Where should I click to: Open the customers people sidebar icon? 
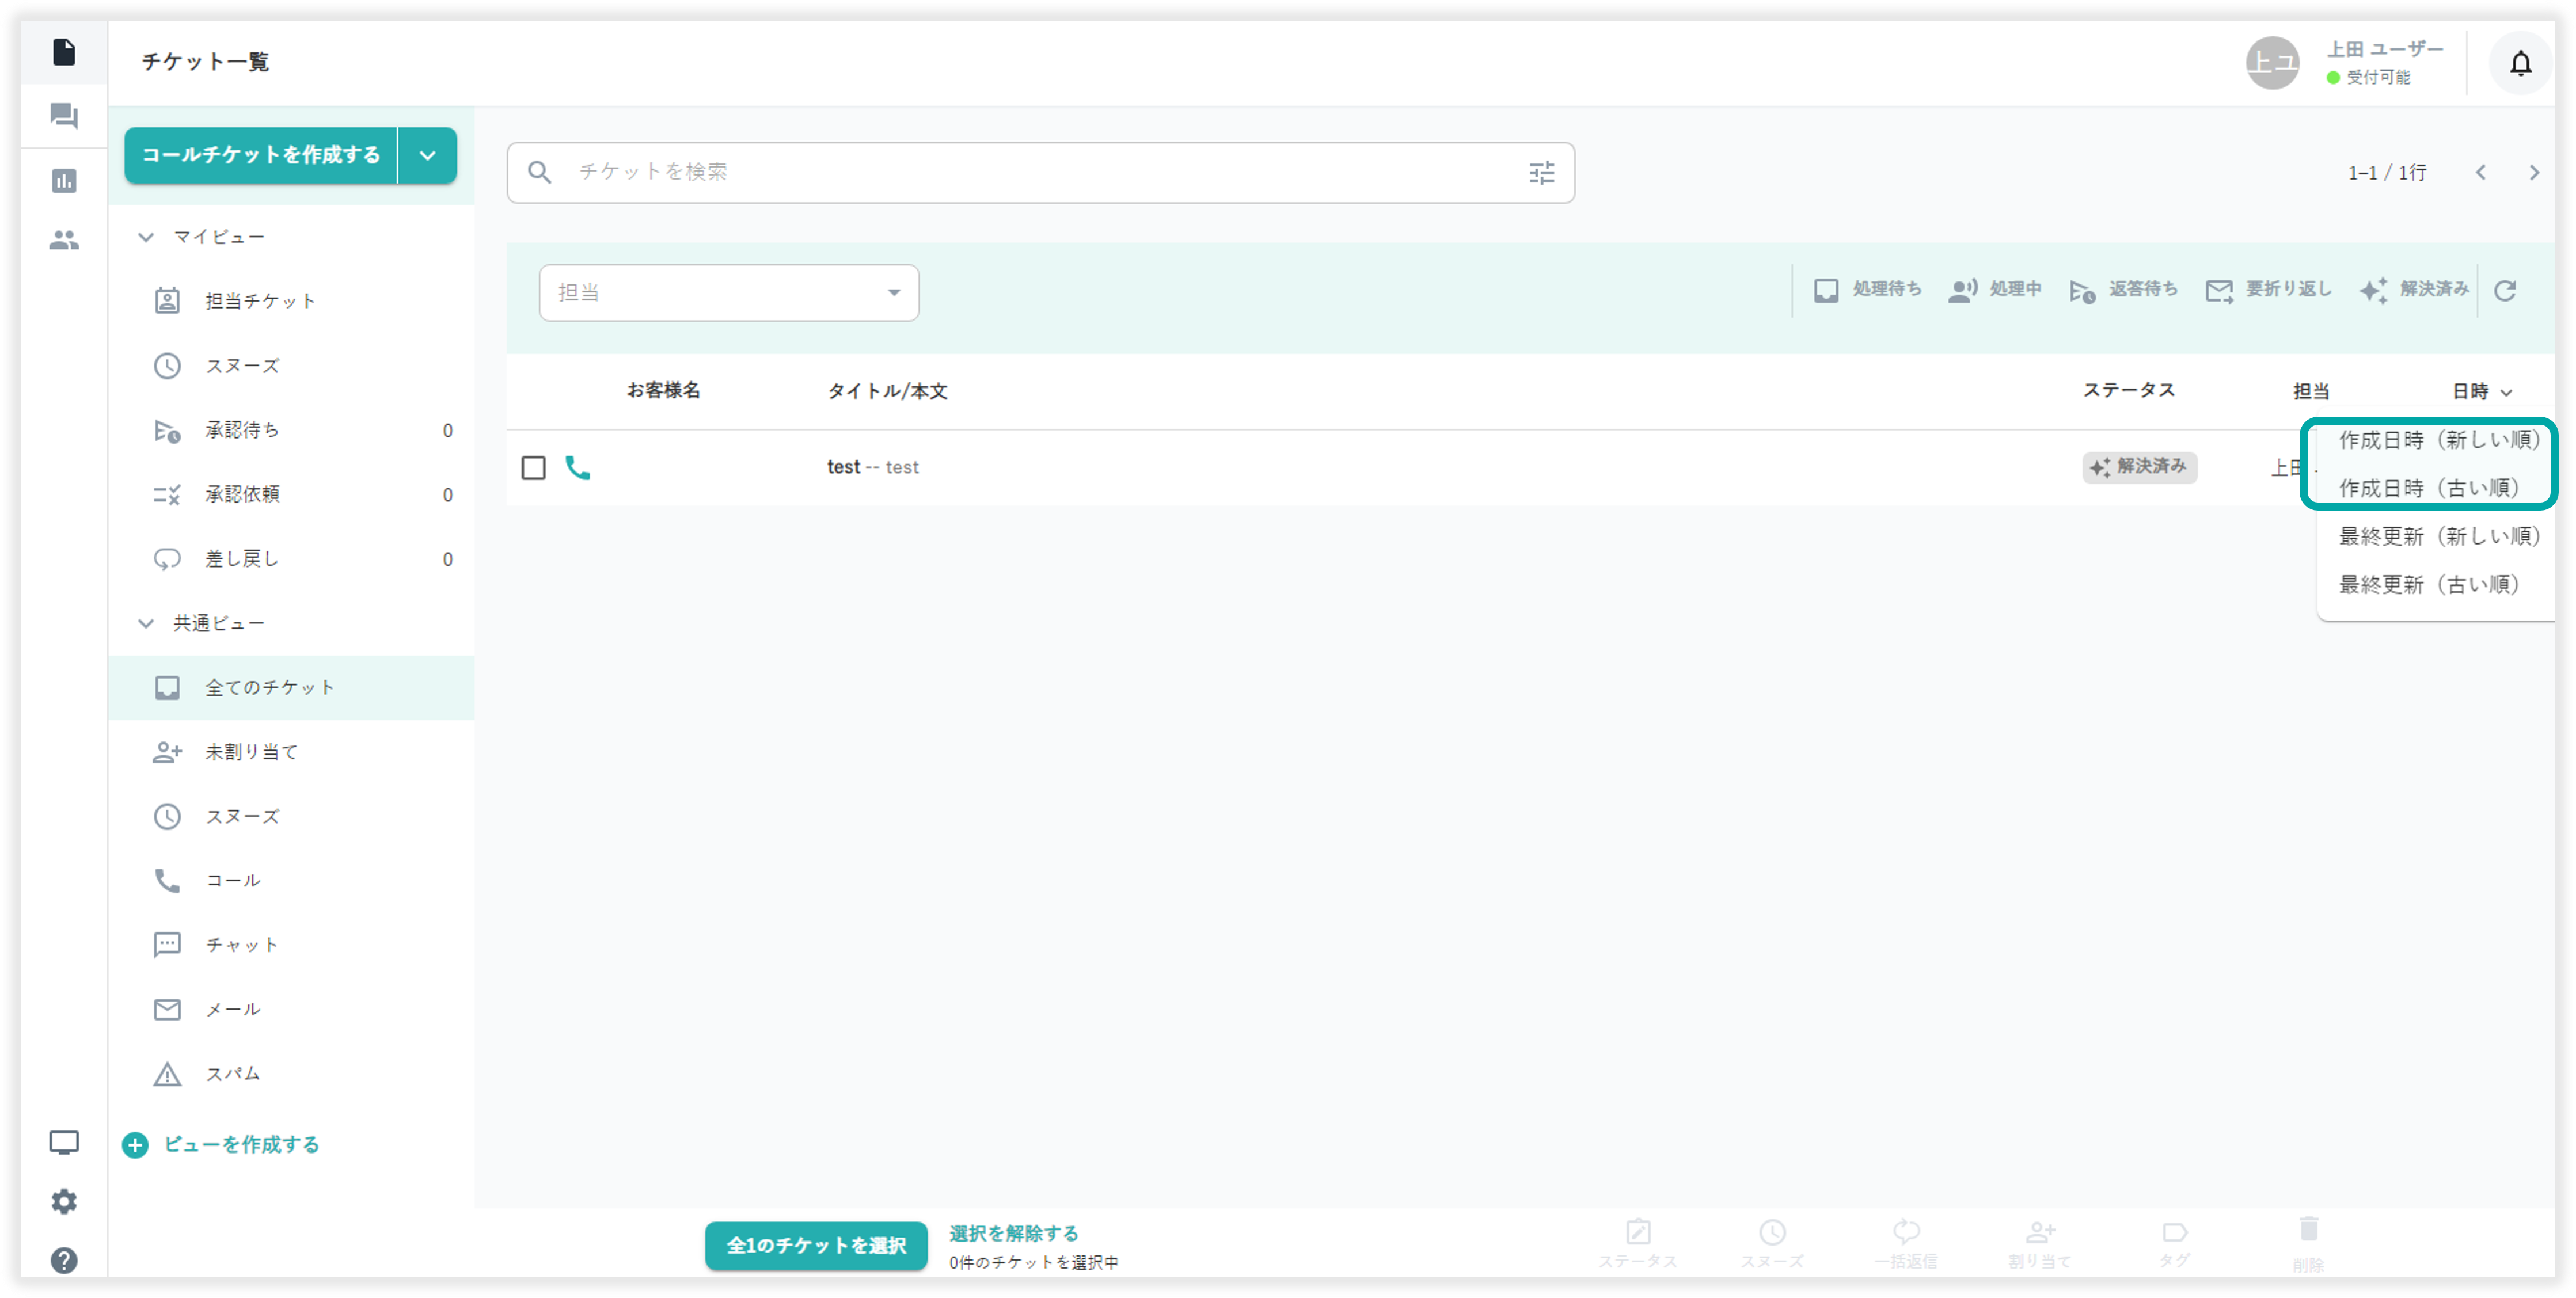pyautogui.click(x=64, y=240)
